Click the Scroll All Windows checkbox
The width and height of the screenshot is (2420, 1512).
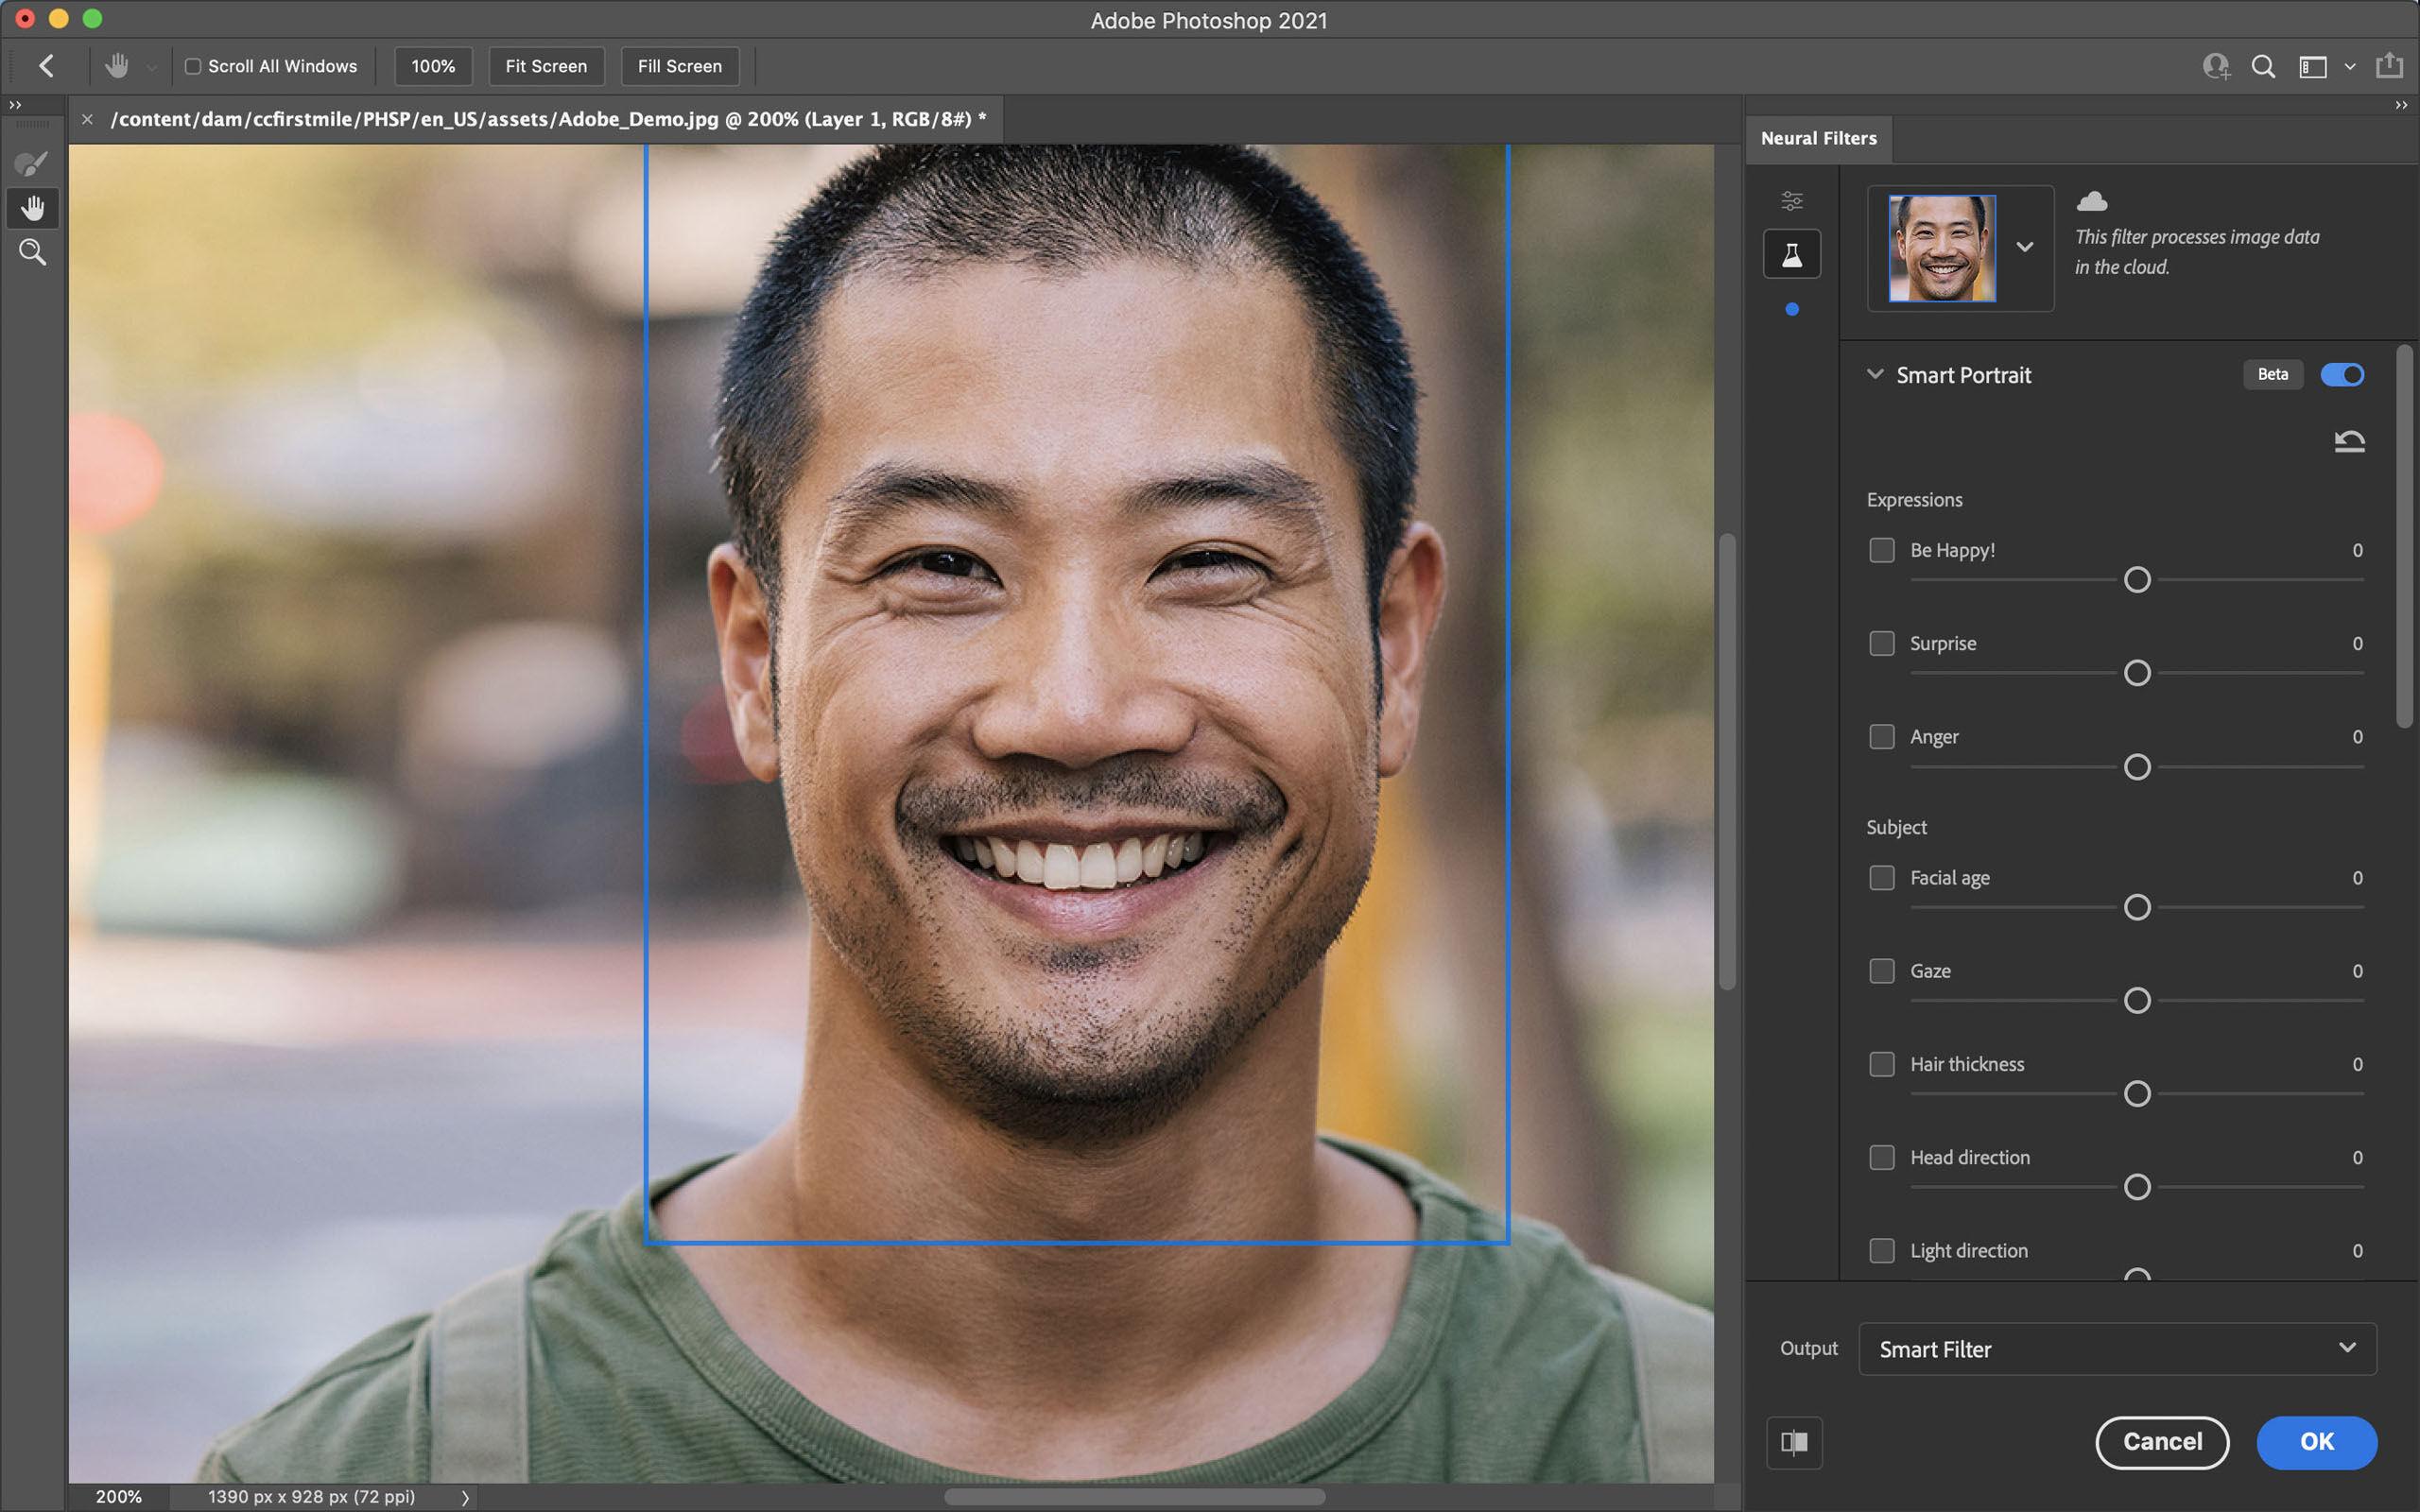192,66
